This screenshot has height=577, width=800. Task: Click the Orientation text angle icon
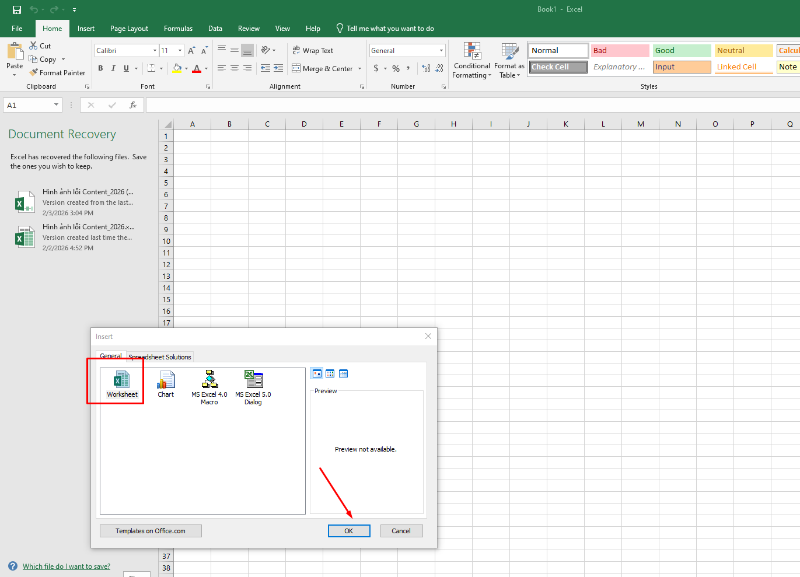point(265,50)
